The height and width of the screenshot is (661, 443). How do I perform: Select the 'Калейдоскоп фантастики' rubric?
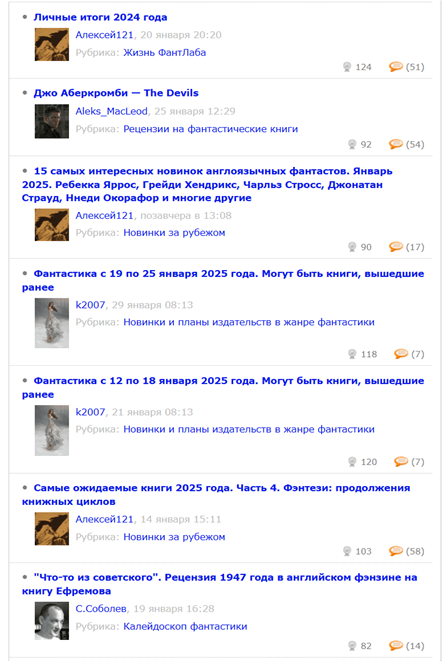(185, 626)
